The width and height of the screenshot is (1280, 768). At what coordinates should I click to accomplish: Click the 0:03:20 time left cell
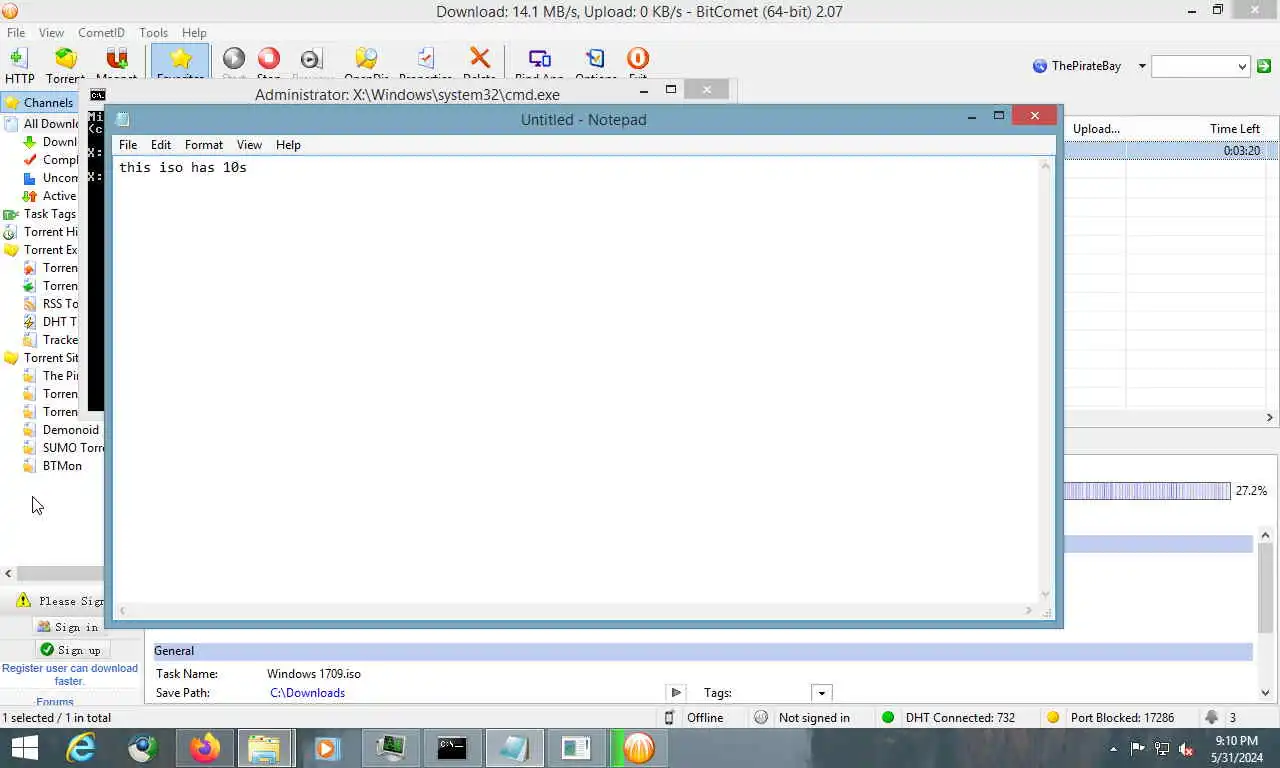[1241, 151]
